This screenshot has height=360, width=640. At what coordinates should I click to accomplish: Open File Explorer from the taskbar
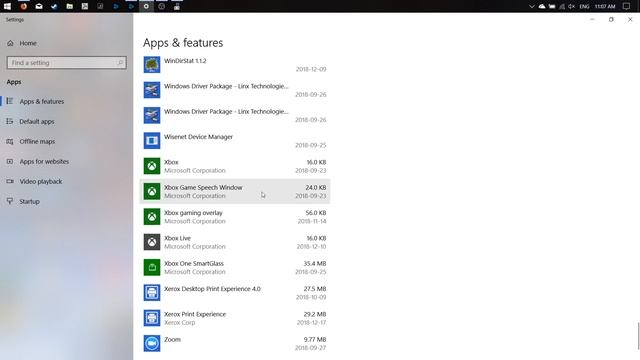tap(69, 6)
